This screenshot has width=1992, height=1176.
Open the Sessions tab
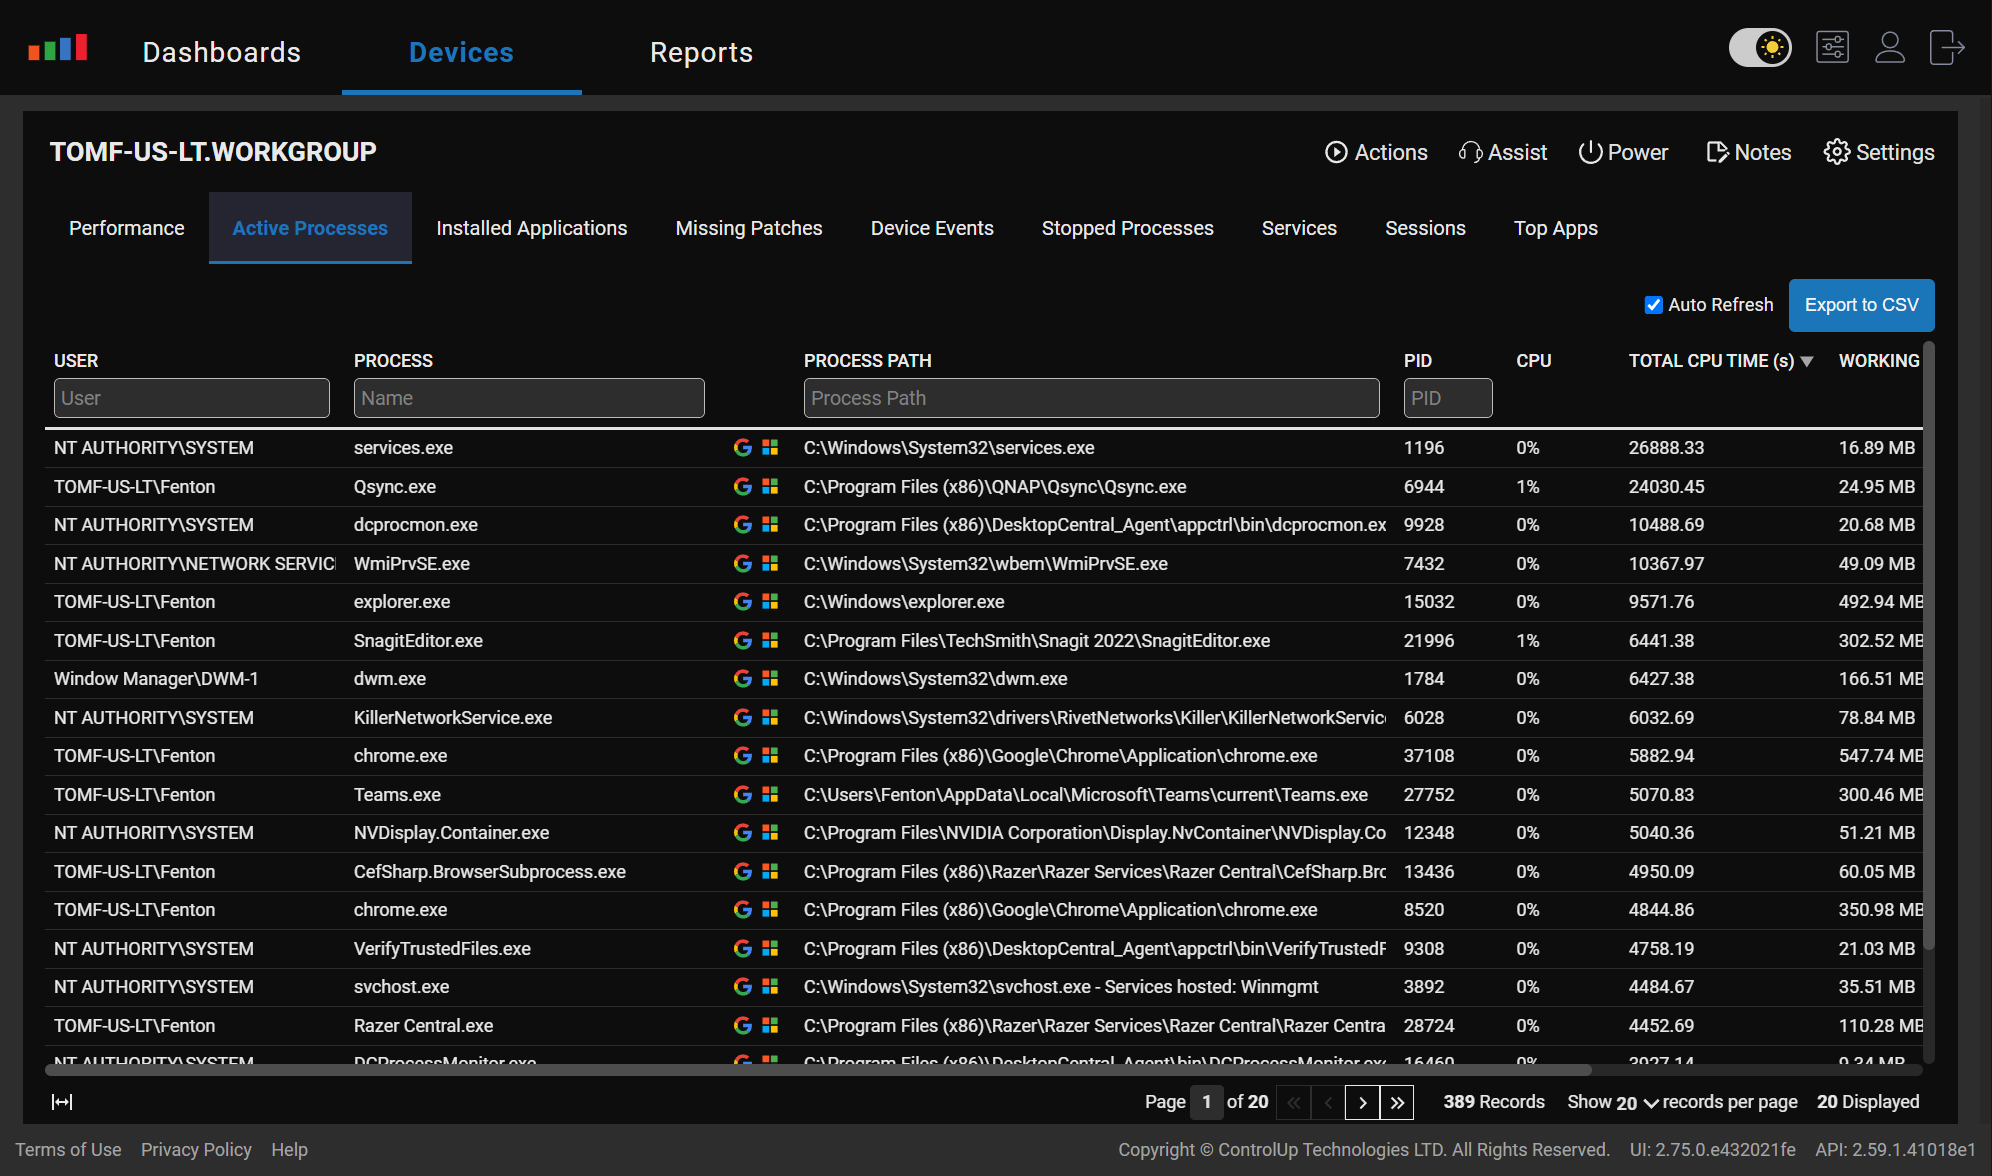1425,228
